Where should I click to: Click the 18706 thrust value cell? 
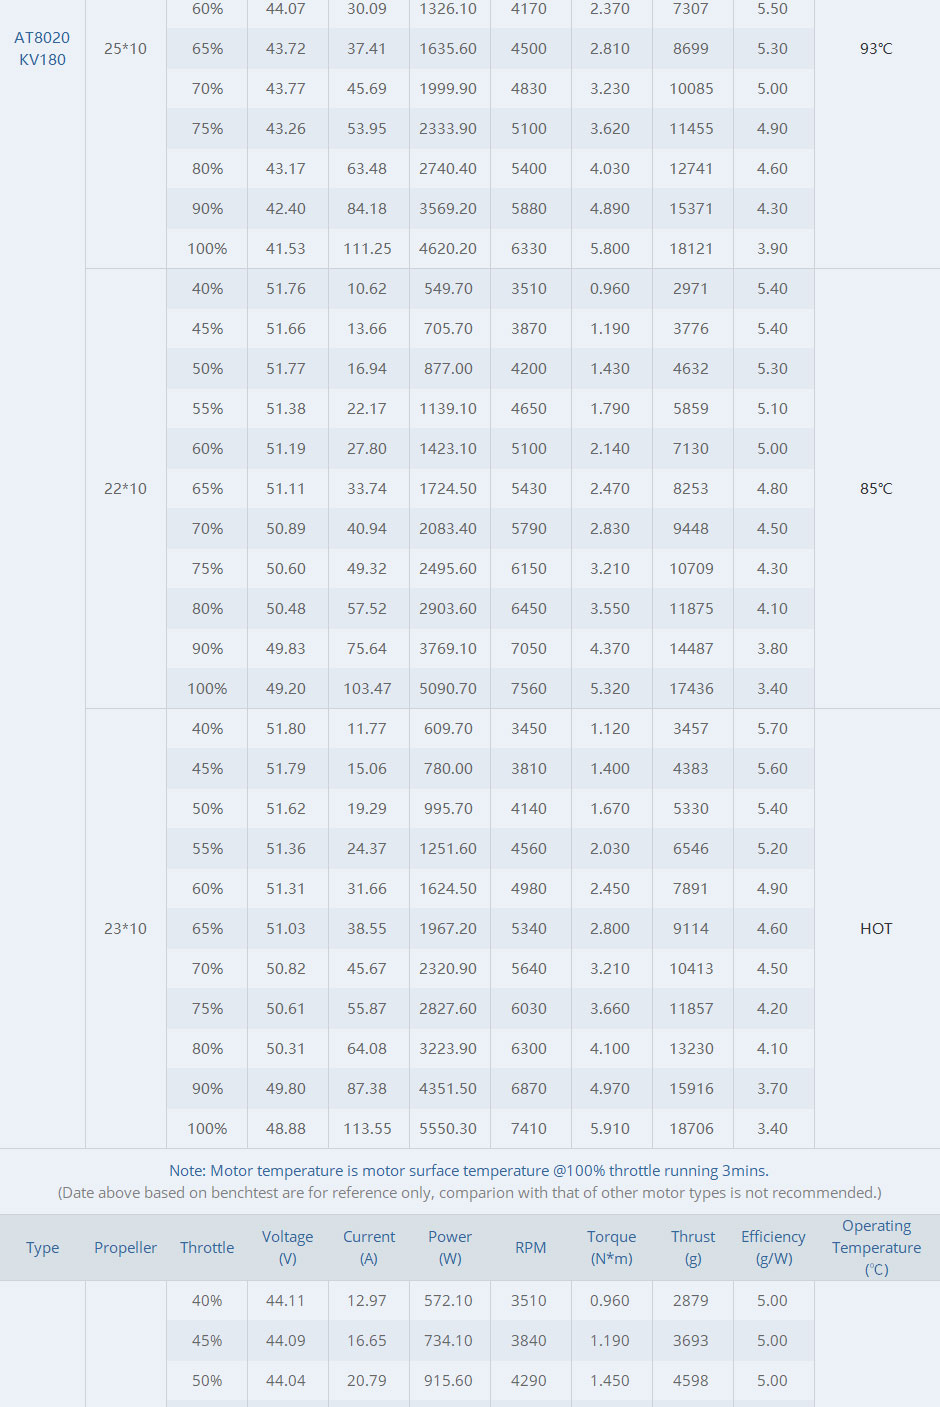(691, 1128)
